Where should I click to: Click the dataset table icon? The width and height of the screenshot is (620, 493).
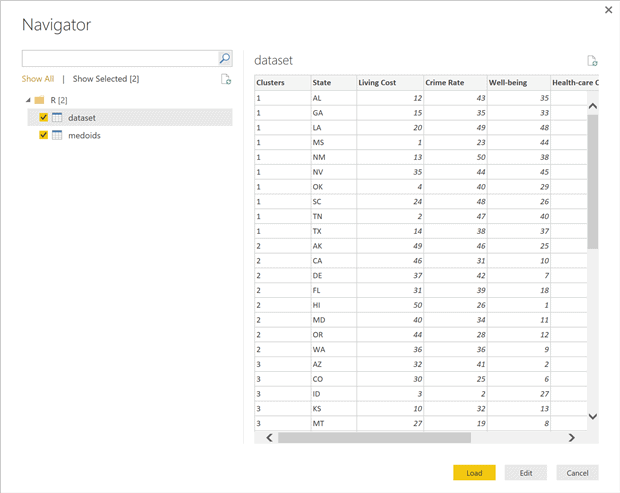57,118
